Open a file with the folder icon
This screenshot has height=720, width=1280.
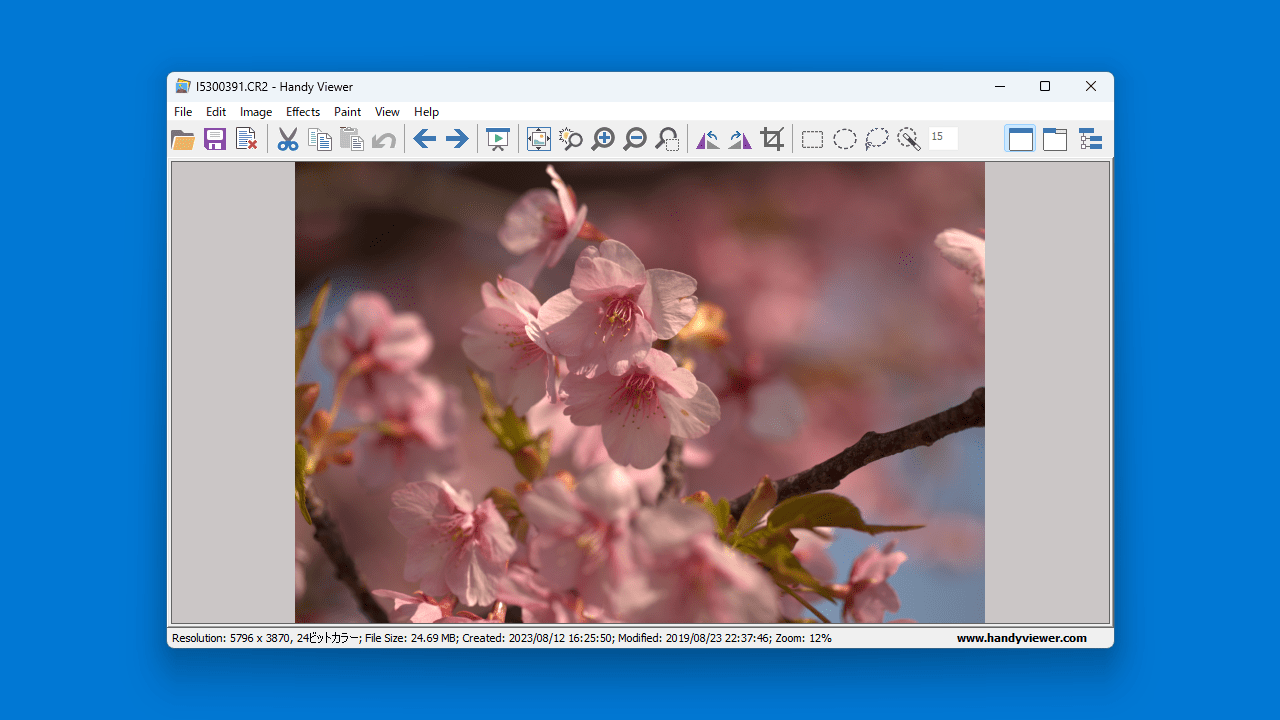point(183,139)
